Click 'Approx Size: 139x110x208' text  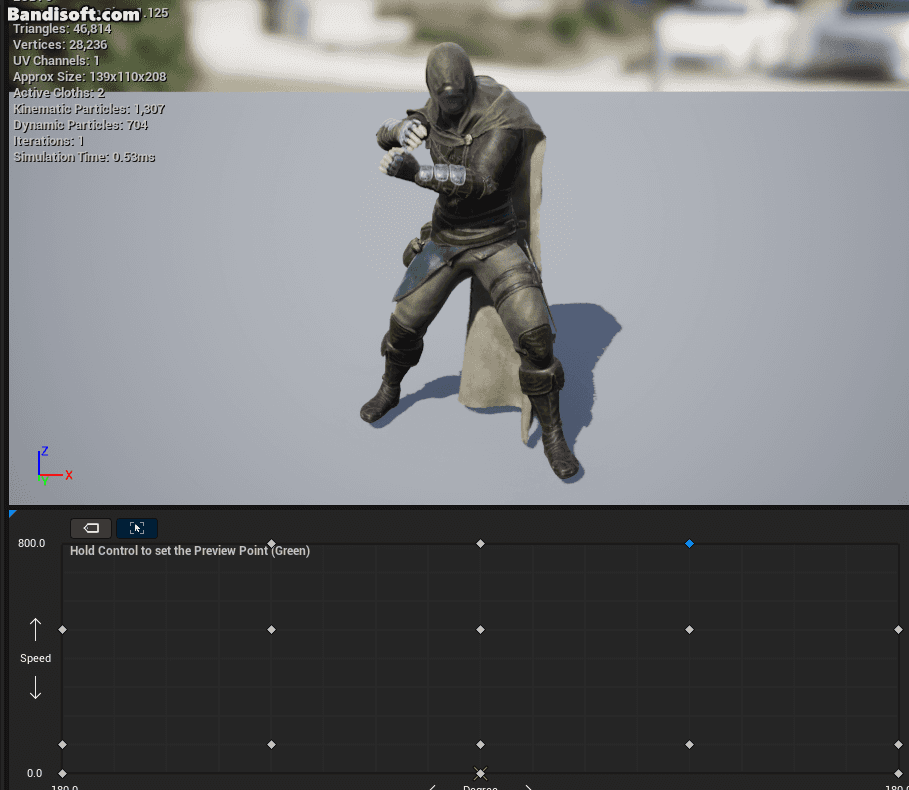90,77
